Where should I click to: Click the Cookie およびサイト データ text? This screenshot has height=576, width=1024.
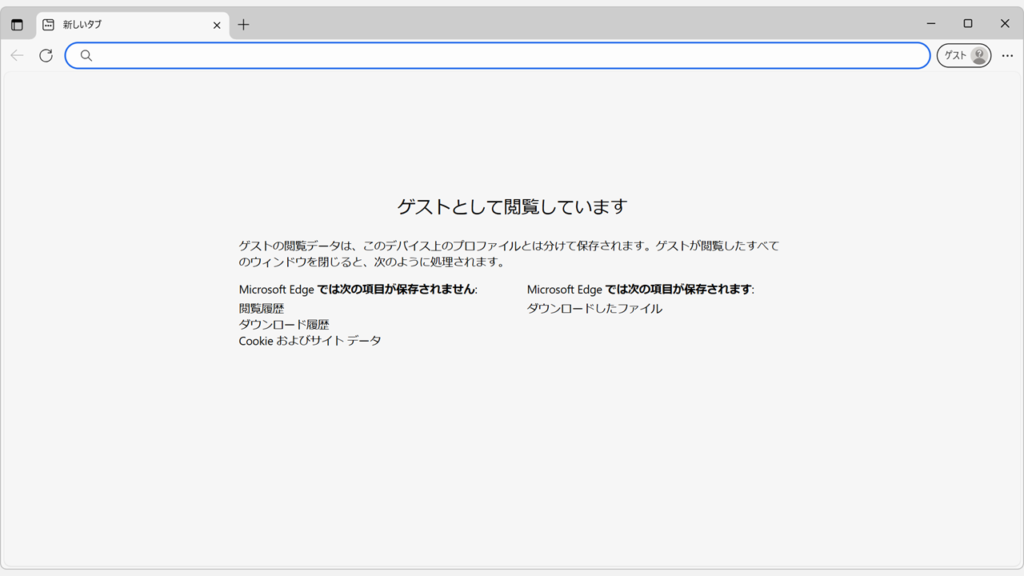pyautogui.click(x=308, y=340)
